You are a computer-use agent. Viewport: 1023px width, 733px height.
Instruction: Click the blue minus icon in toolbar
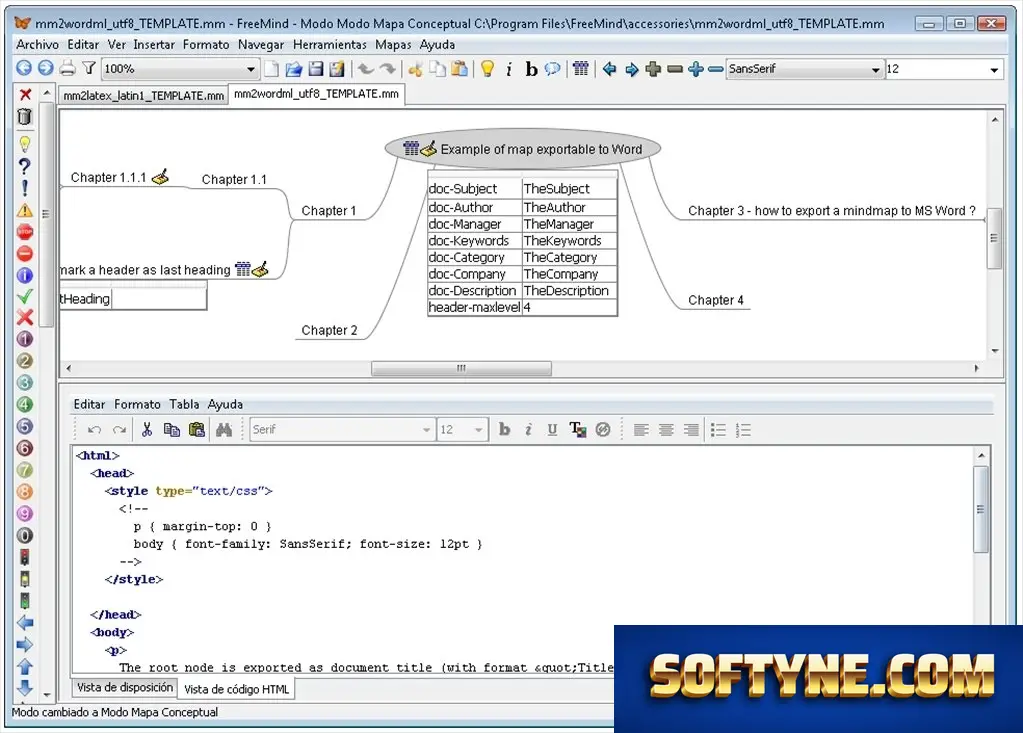(716, 68)
